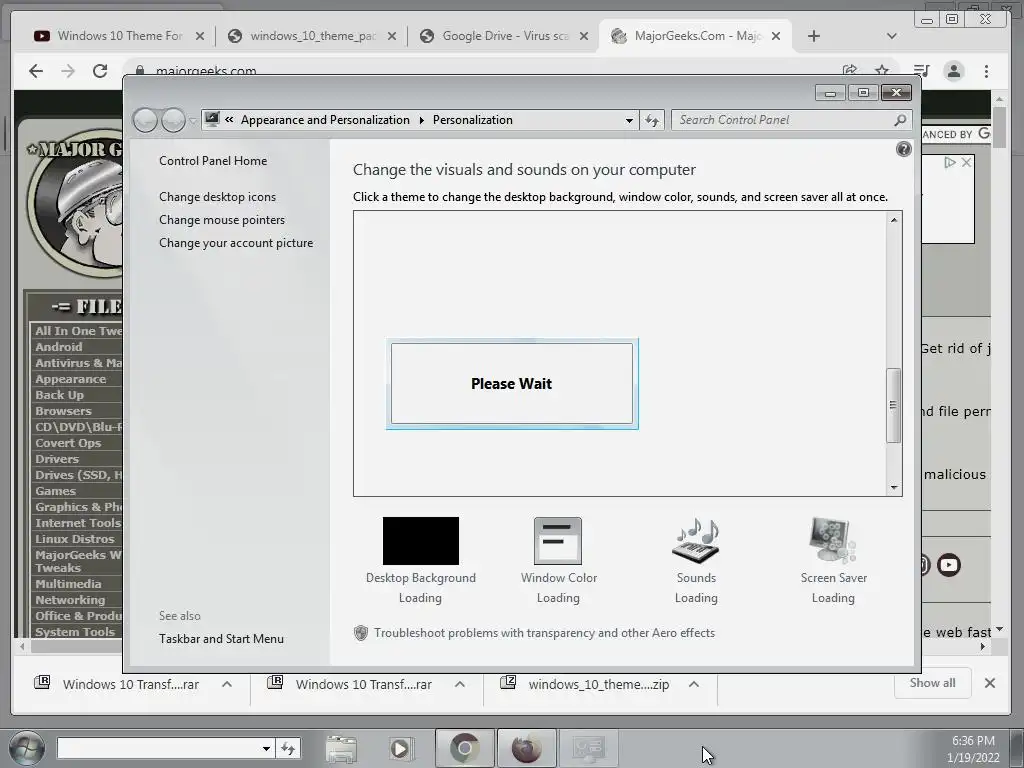Screen dimensions: 1024x768
Task: Click Change desktop icons link
Action: pos(217,197)
